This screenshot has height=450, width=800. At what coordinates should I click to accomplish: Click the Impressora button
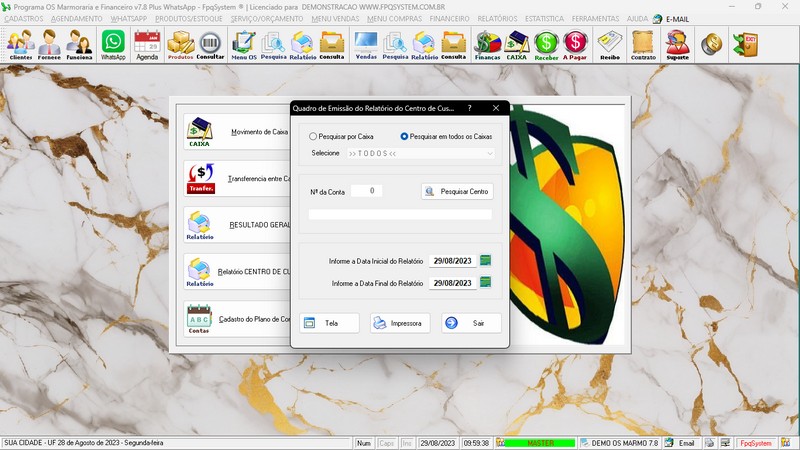[400, 323]
